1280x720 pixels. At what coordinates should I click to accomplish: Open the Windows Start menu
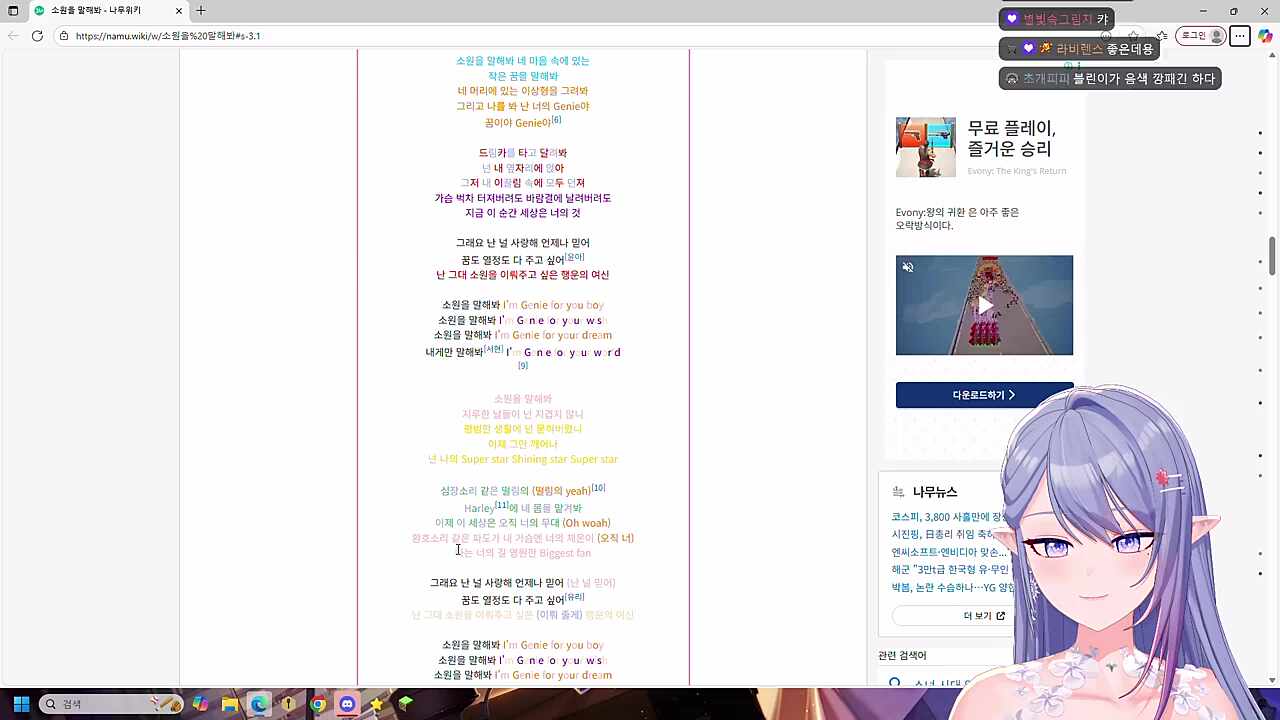point(21,704)
